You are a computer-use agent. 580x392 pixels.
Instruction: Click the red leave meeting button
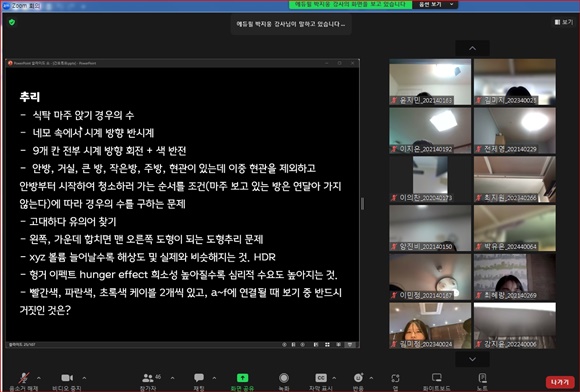click(x=560, y=382)
